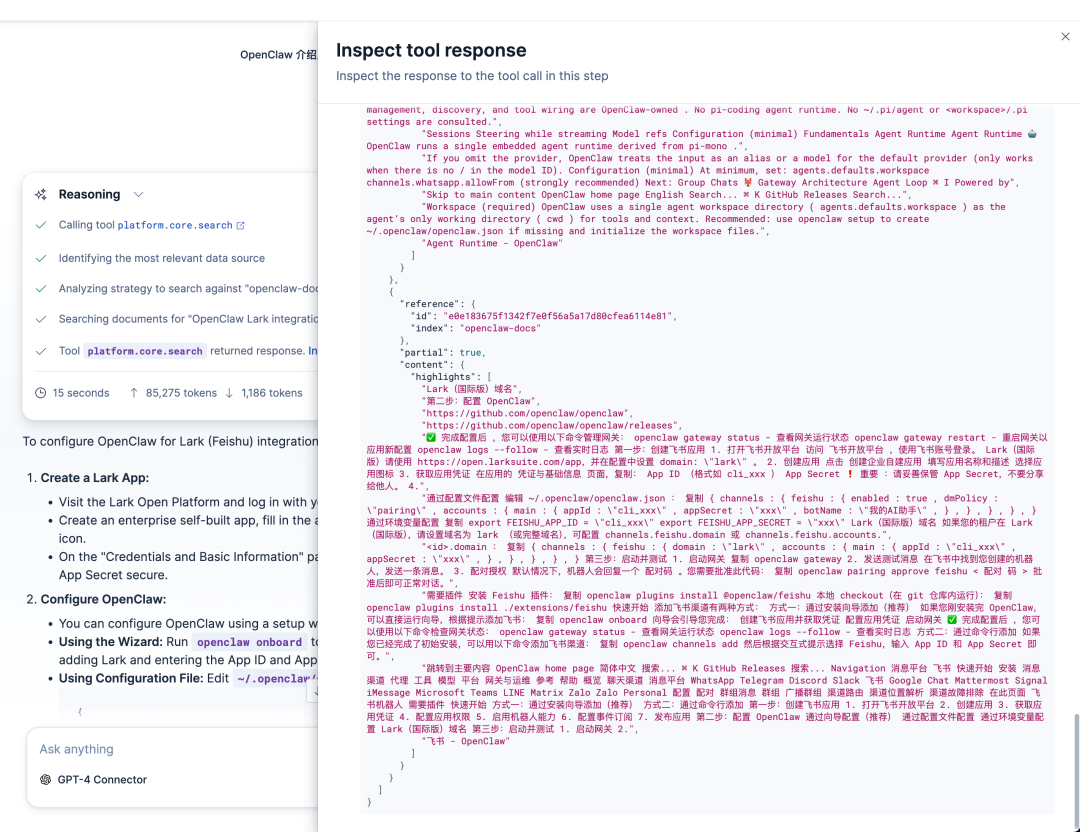Click the 'Create a Lark App:' heading
Viewport: 1080px width, 832px height.
click(94, 478)
